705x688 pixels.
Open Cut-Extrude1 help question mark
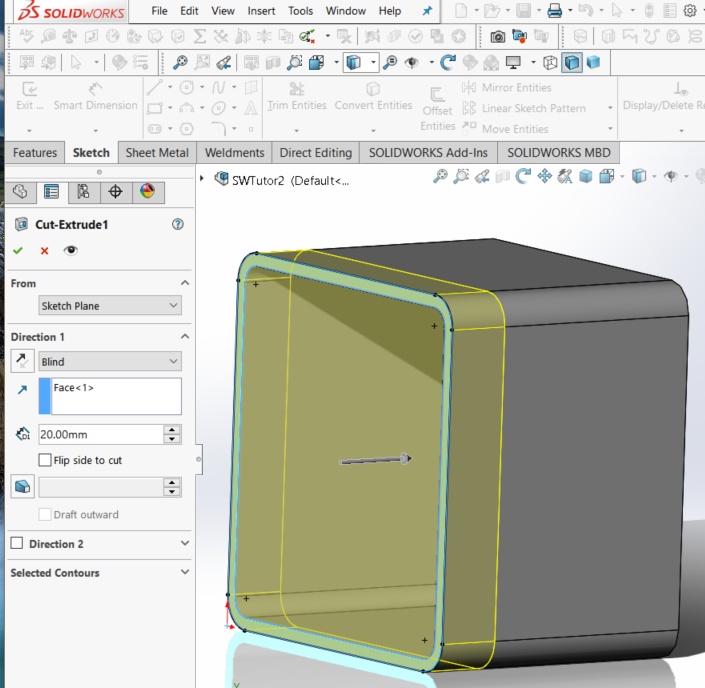pos(178,224)
